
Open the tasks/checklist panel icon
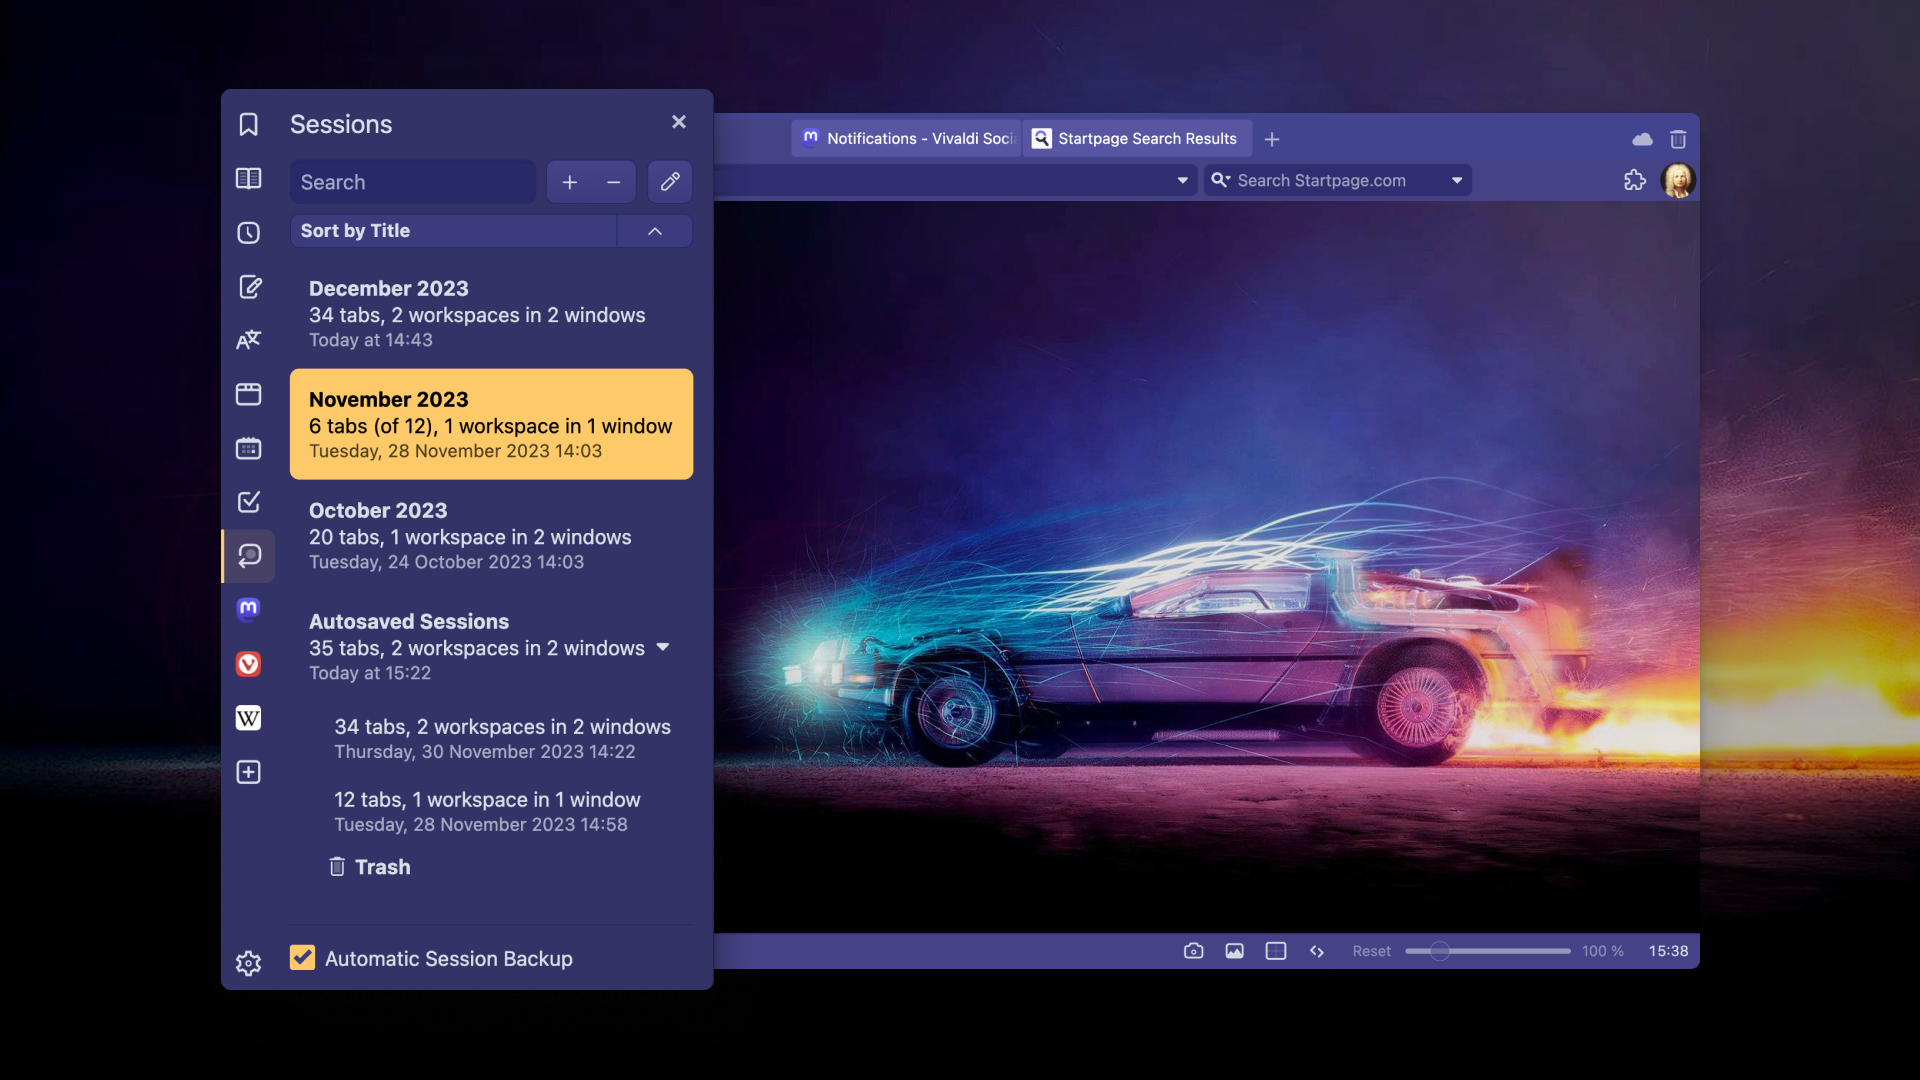(x=248, y=500)
